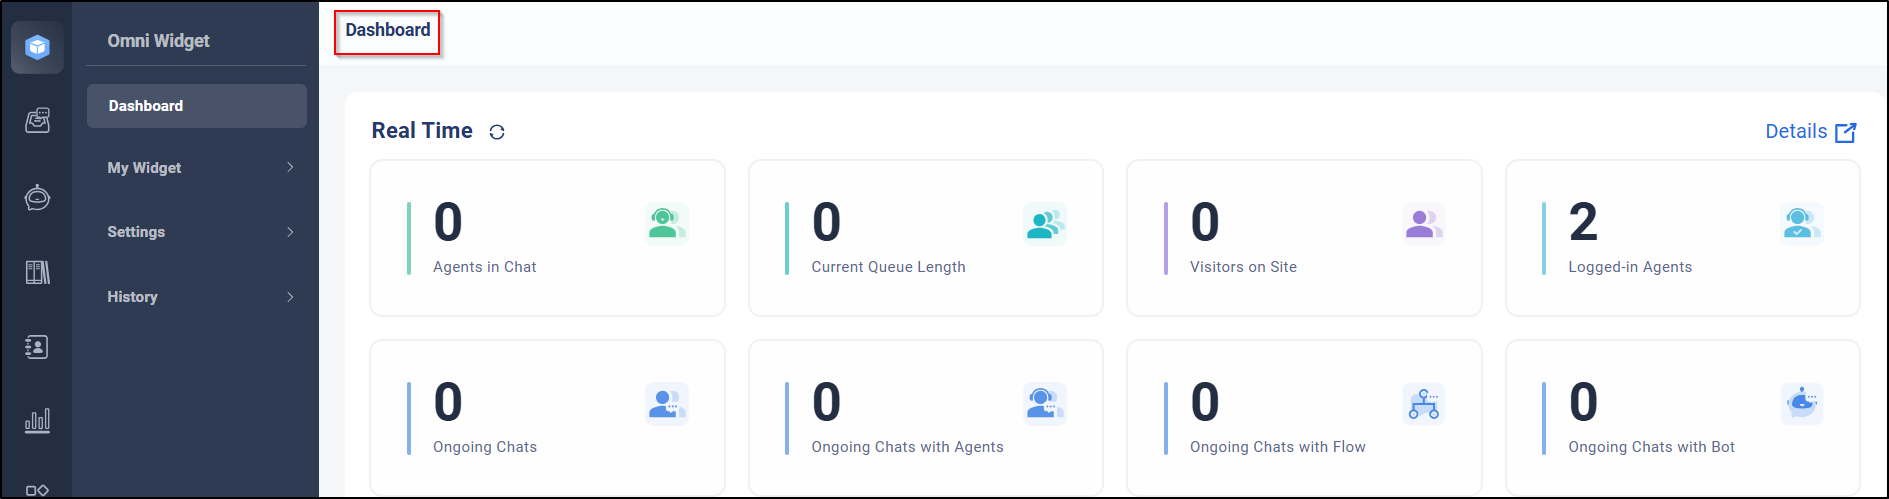Click the Ongoing Chats with Bot icon
Viewport: 1889px width, 499px height.
(x=1802, y=404)
